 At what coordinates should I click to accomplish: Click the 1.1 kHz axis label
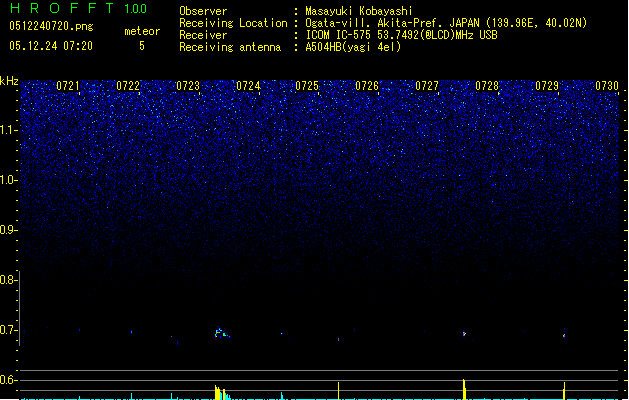[x=9, y=130]
